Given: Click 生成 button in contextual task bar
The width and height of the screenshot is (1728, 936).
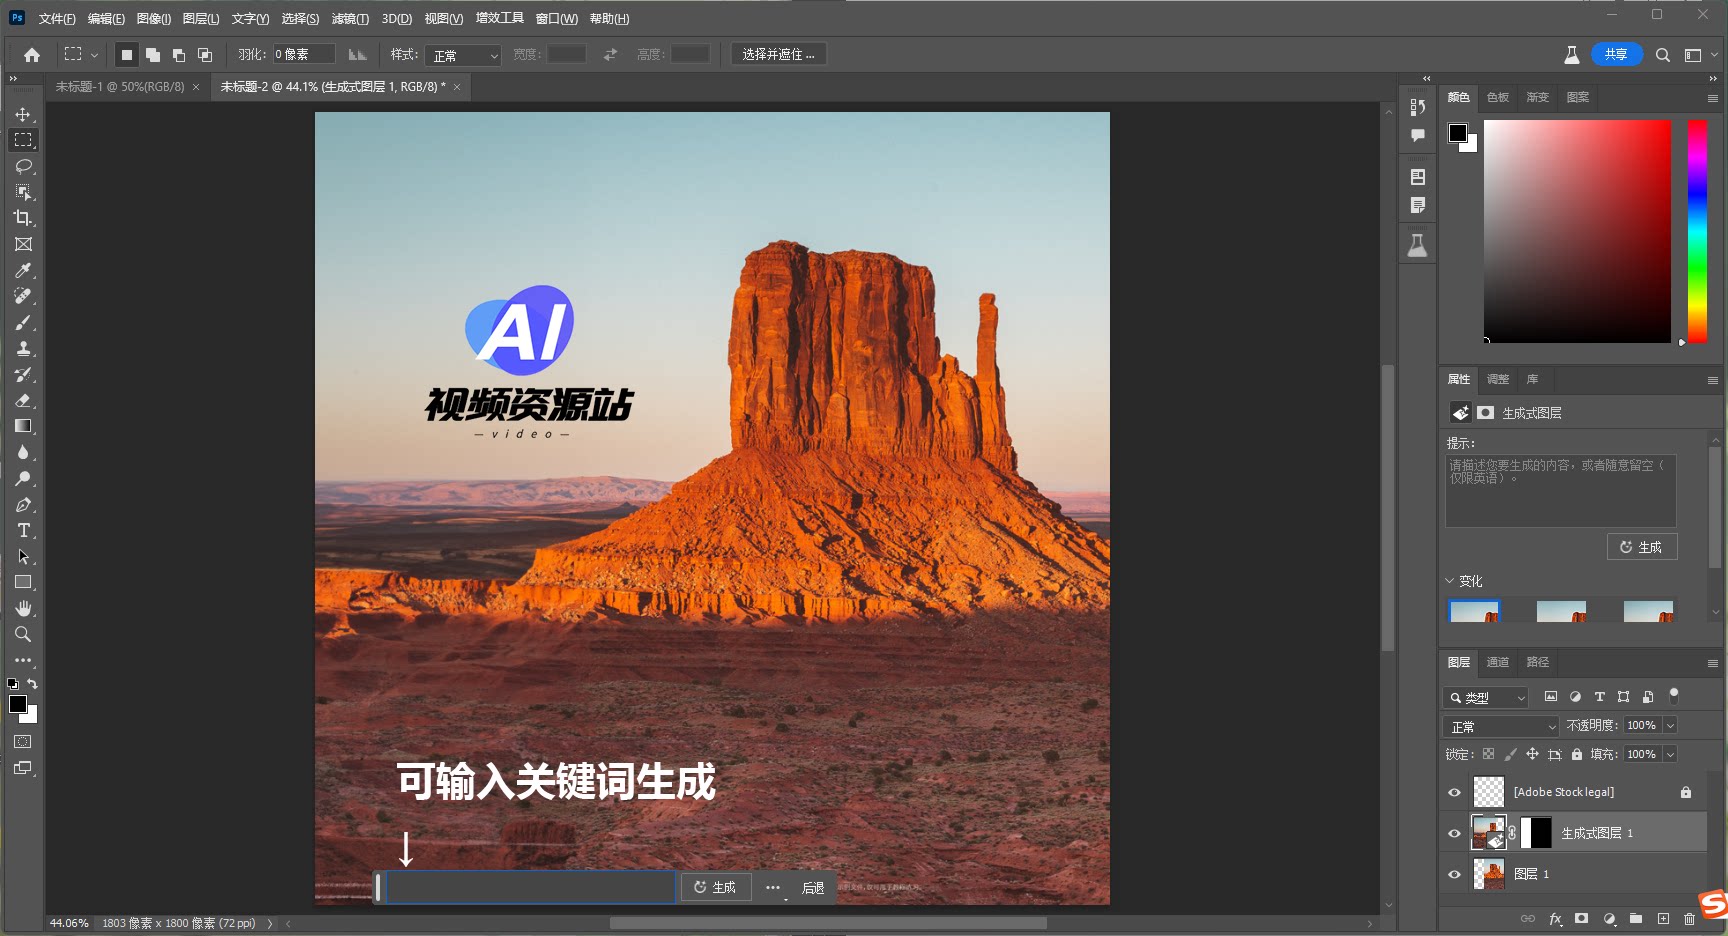Looking at the screenshot, I should coord(715,887).
